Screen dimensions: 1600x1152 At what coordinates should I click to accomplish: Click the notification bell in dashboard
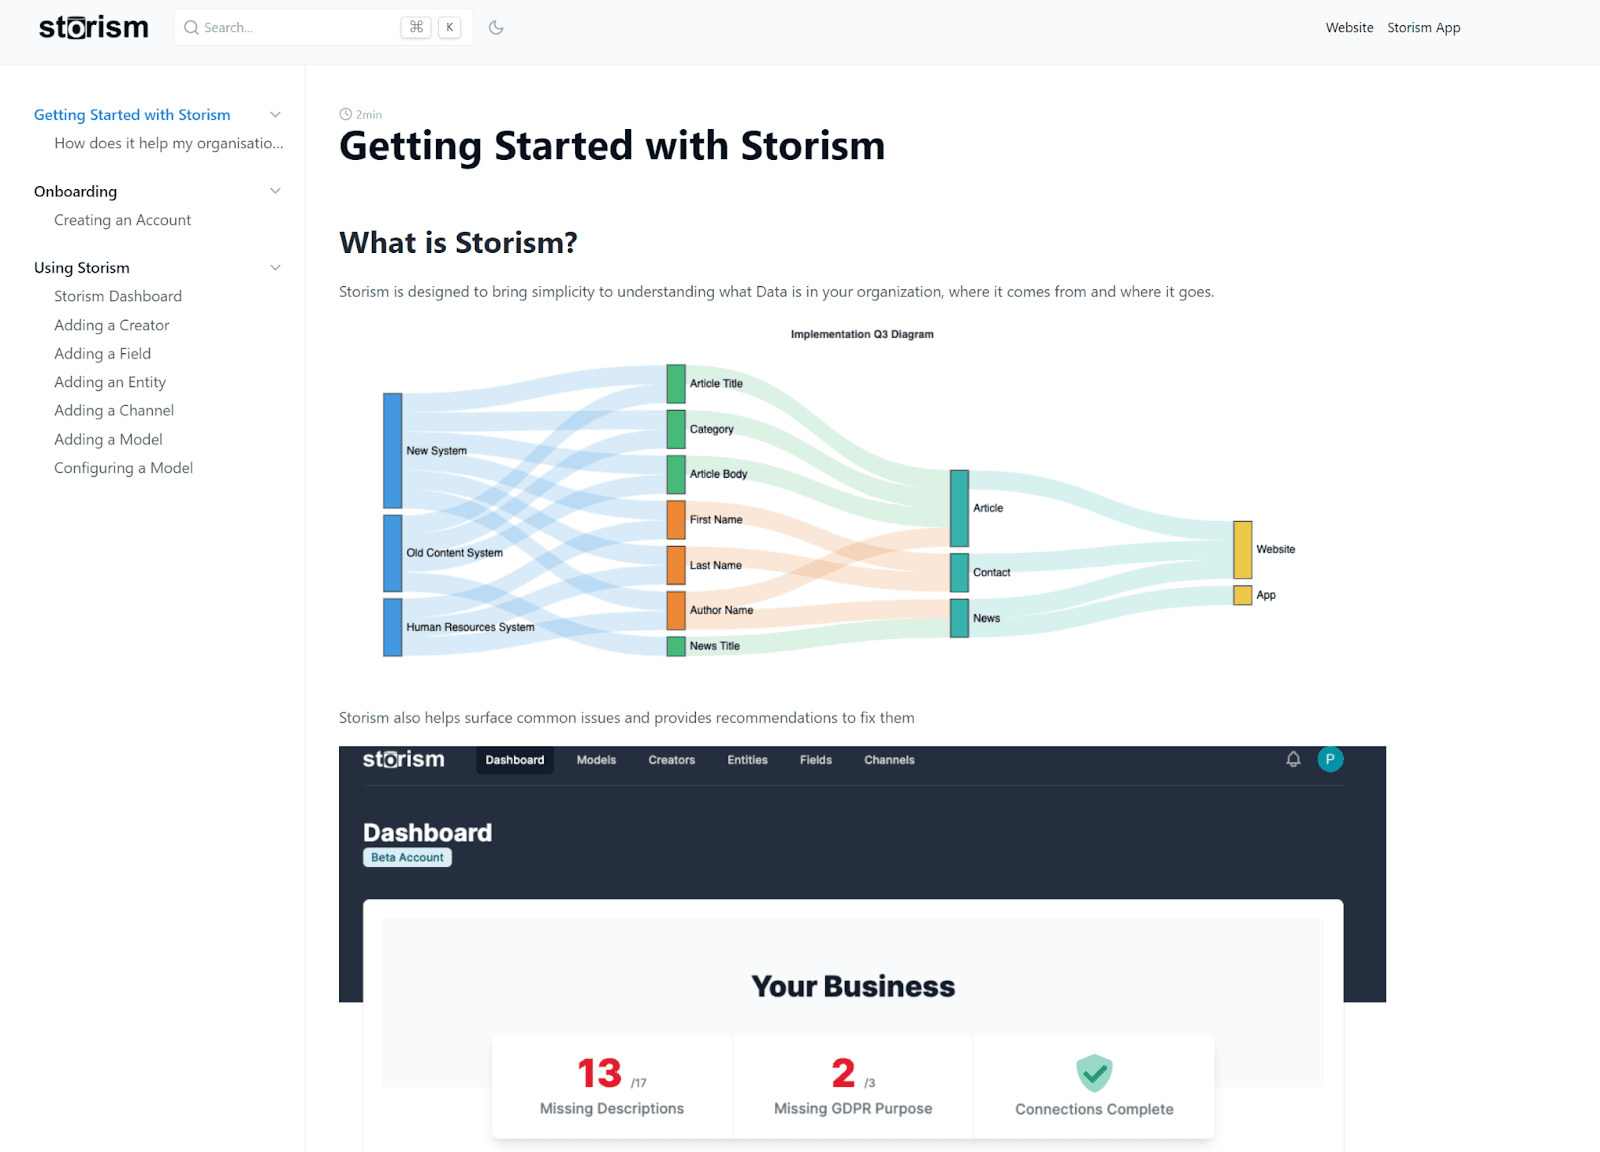1293,760
